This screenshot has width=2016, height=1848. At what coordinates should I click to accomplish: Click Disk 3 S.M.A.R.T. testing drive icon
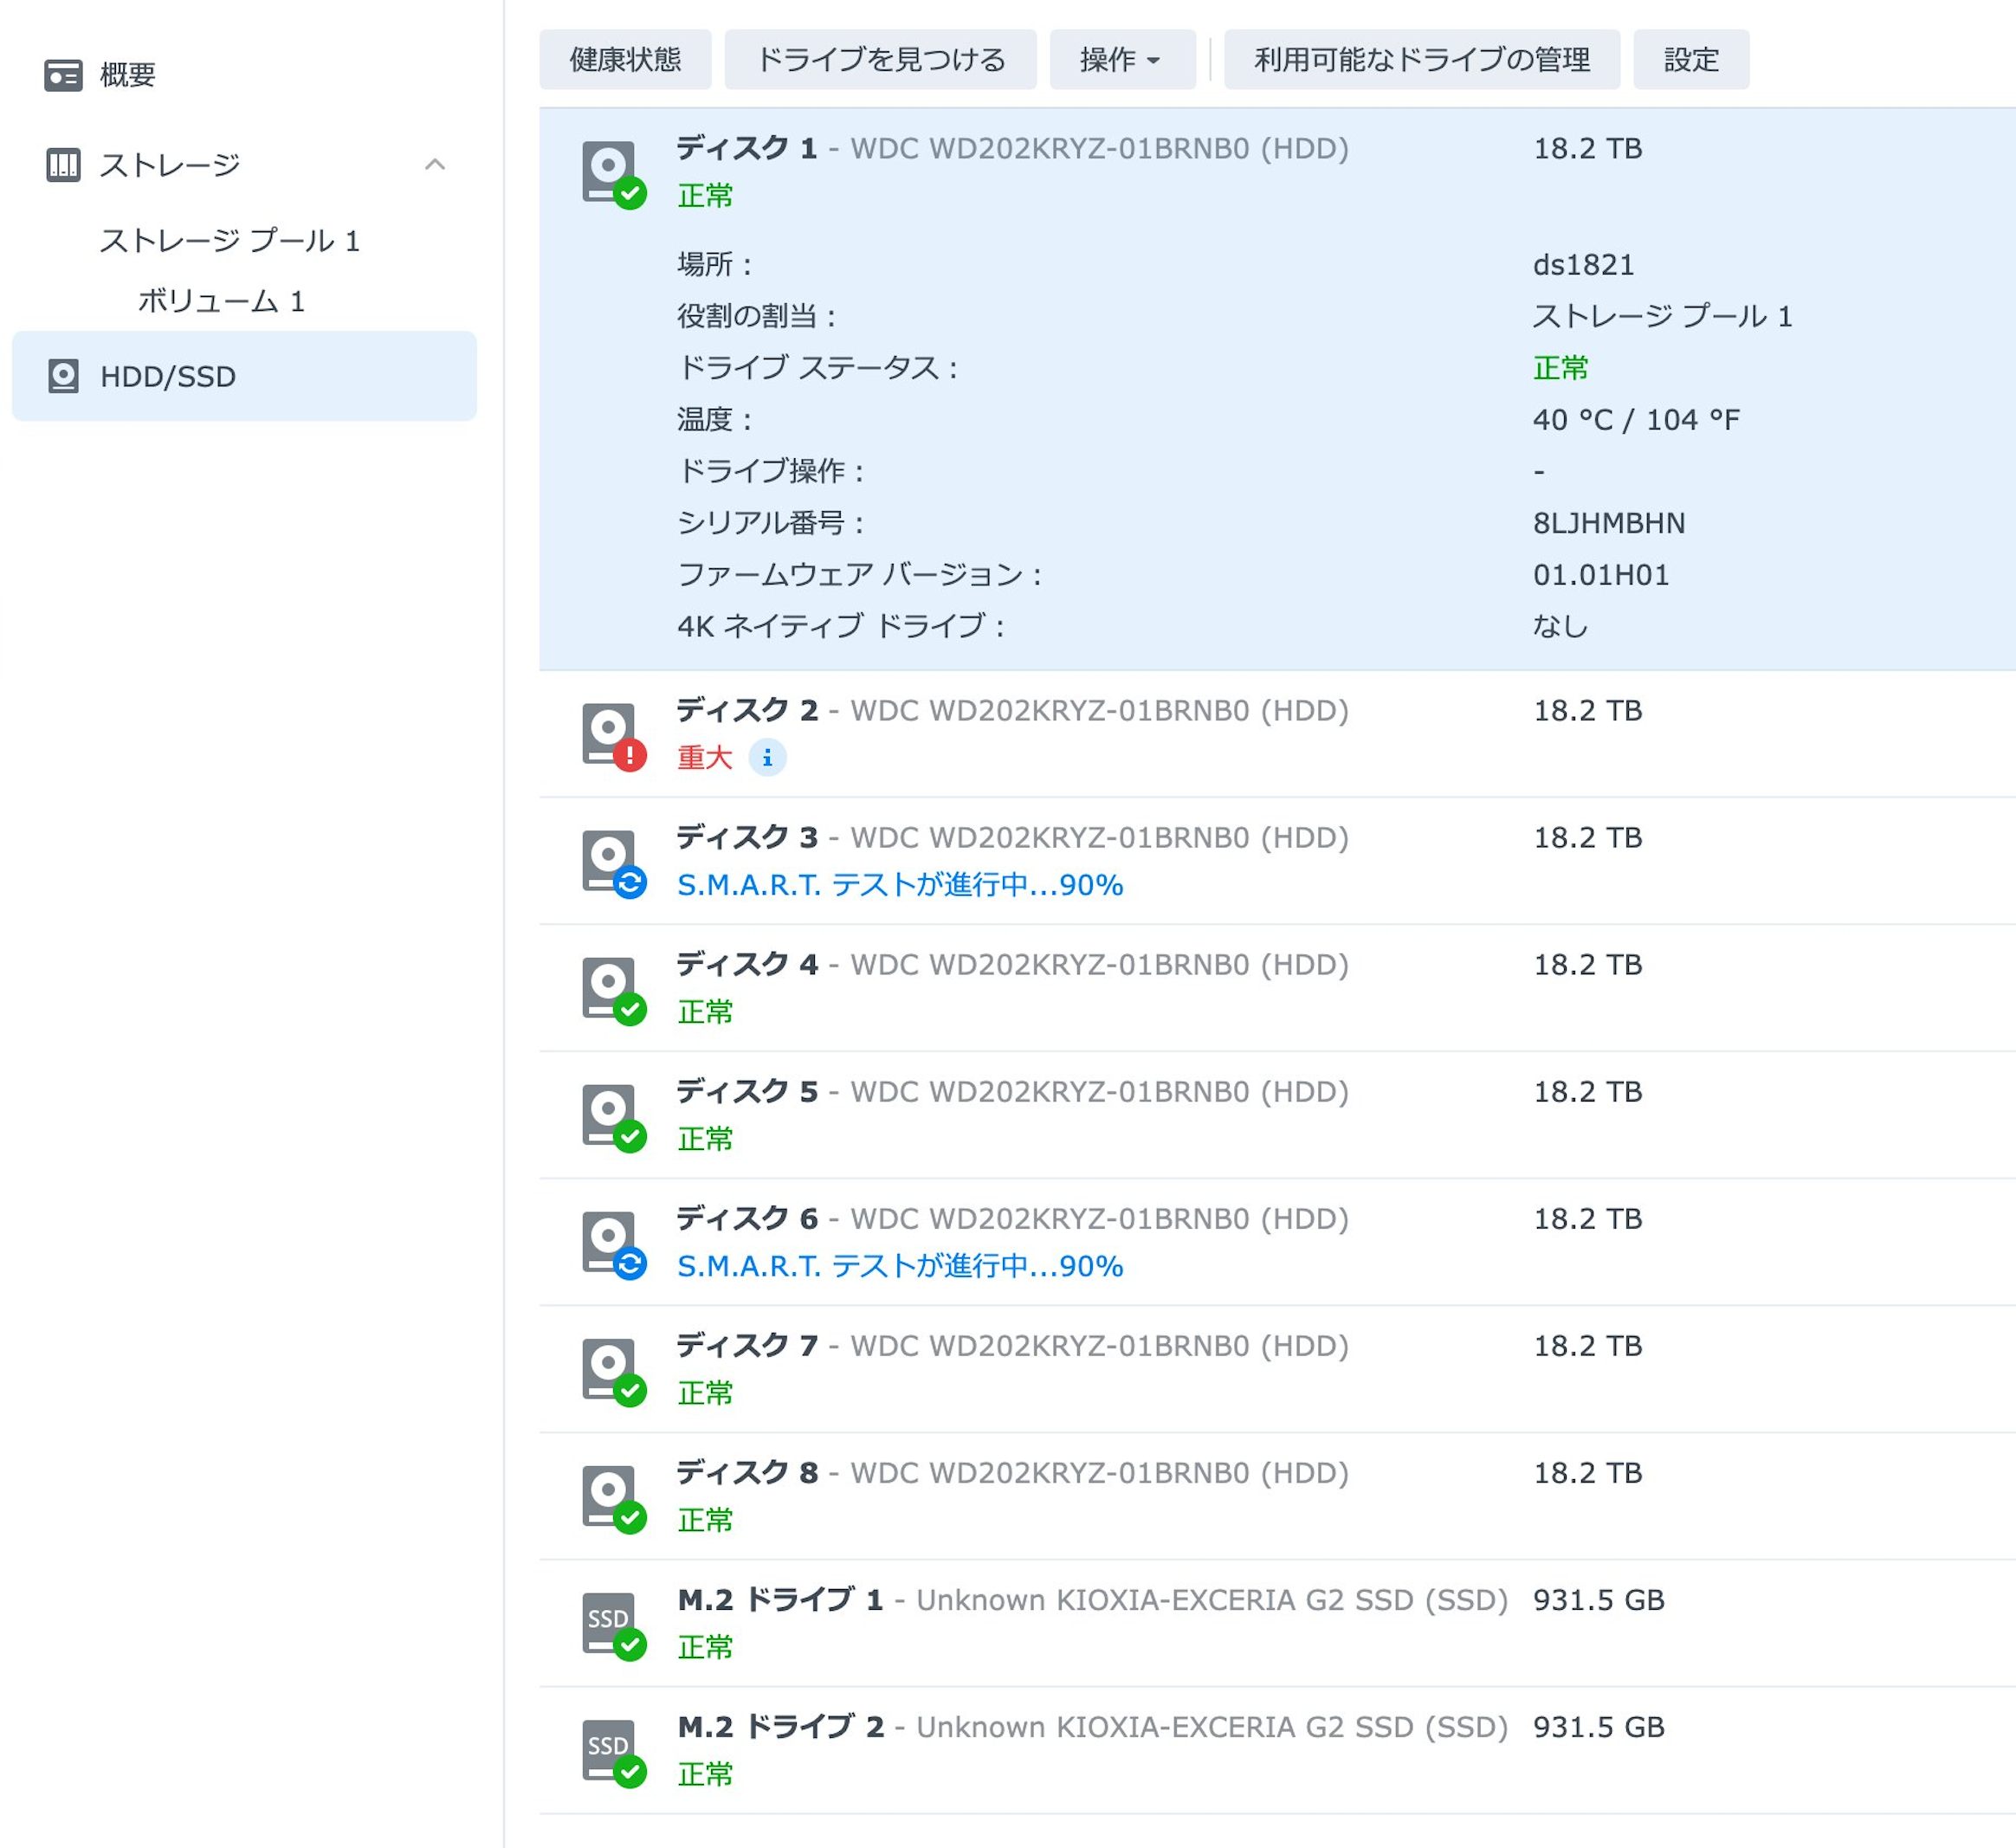612,862
